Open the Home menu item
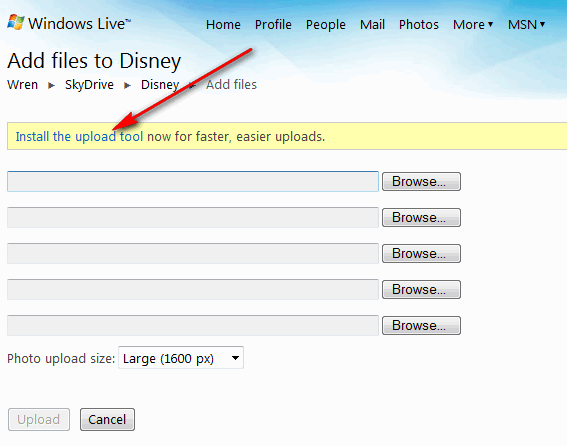Viewport: 567px width, 446px height. click(223, 25)
